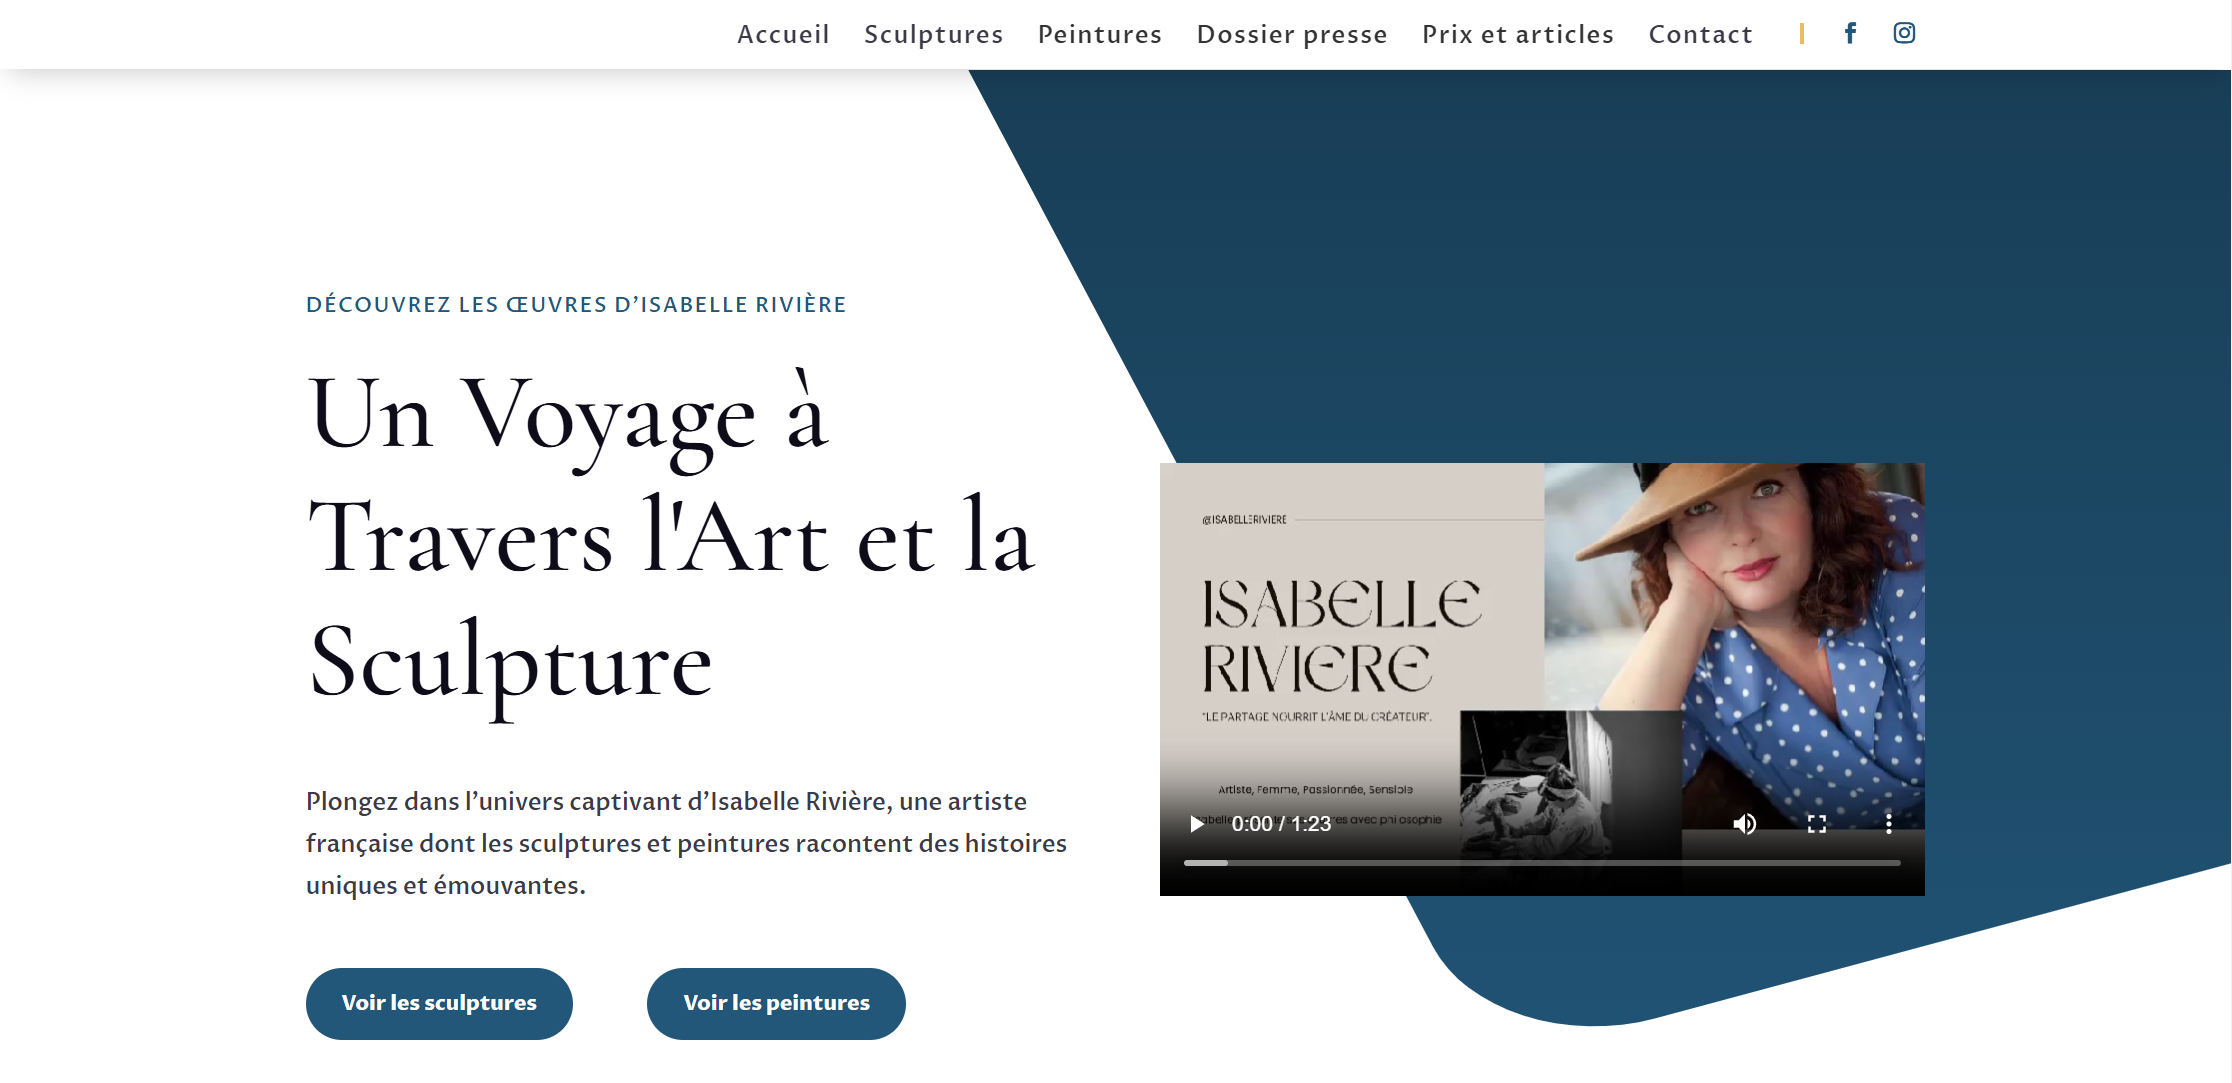Image resolution: width=2232 pixels, height=1083 pixels.
Task: Go to Accueil page
Action: point(783,34)
